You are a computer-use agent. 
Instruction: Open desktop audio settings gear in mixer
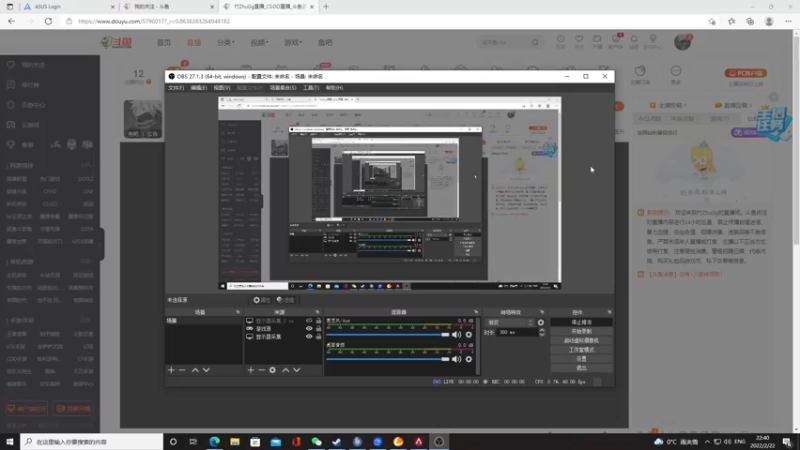click(468, 359)
